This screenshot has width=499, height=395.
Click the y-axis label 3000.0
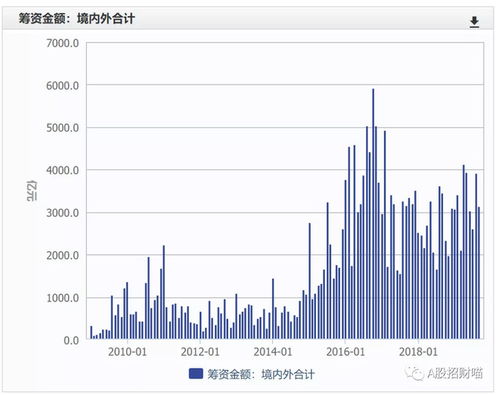tap(63, 213)
